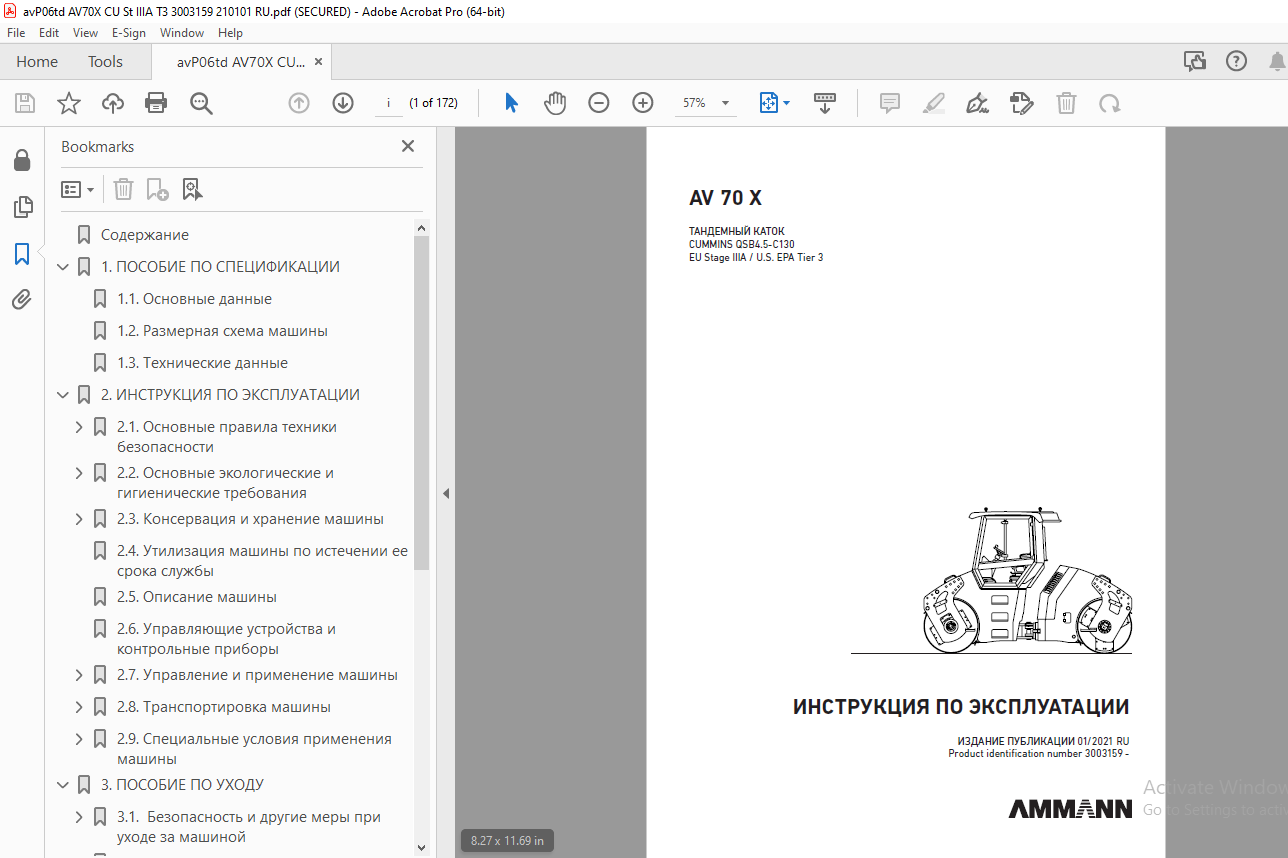The image size is (1288, 858).
Task: Open '2.5. Описание машины' bookmark
Action: coord(197,597)
